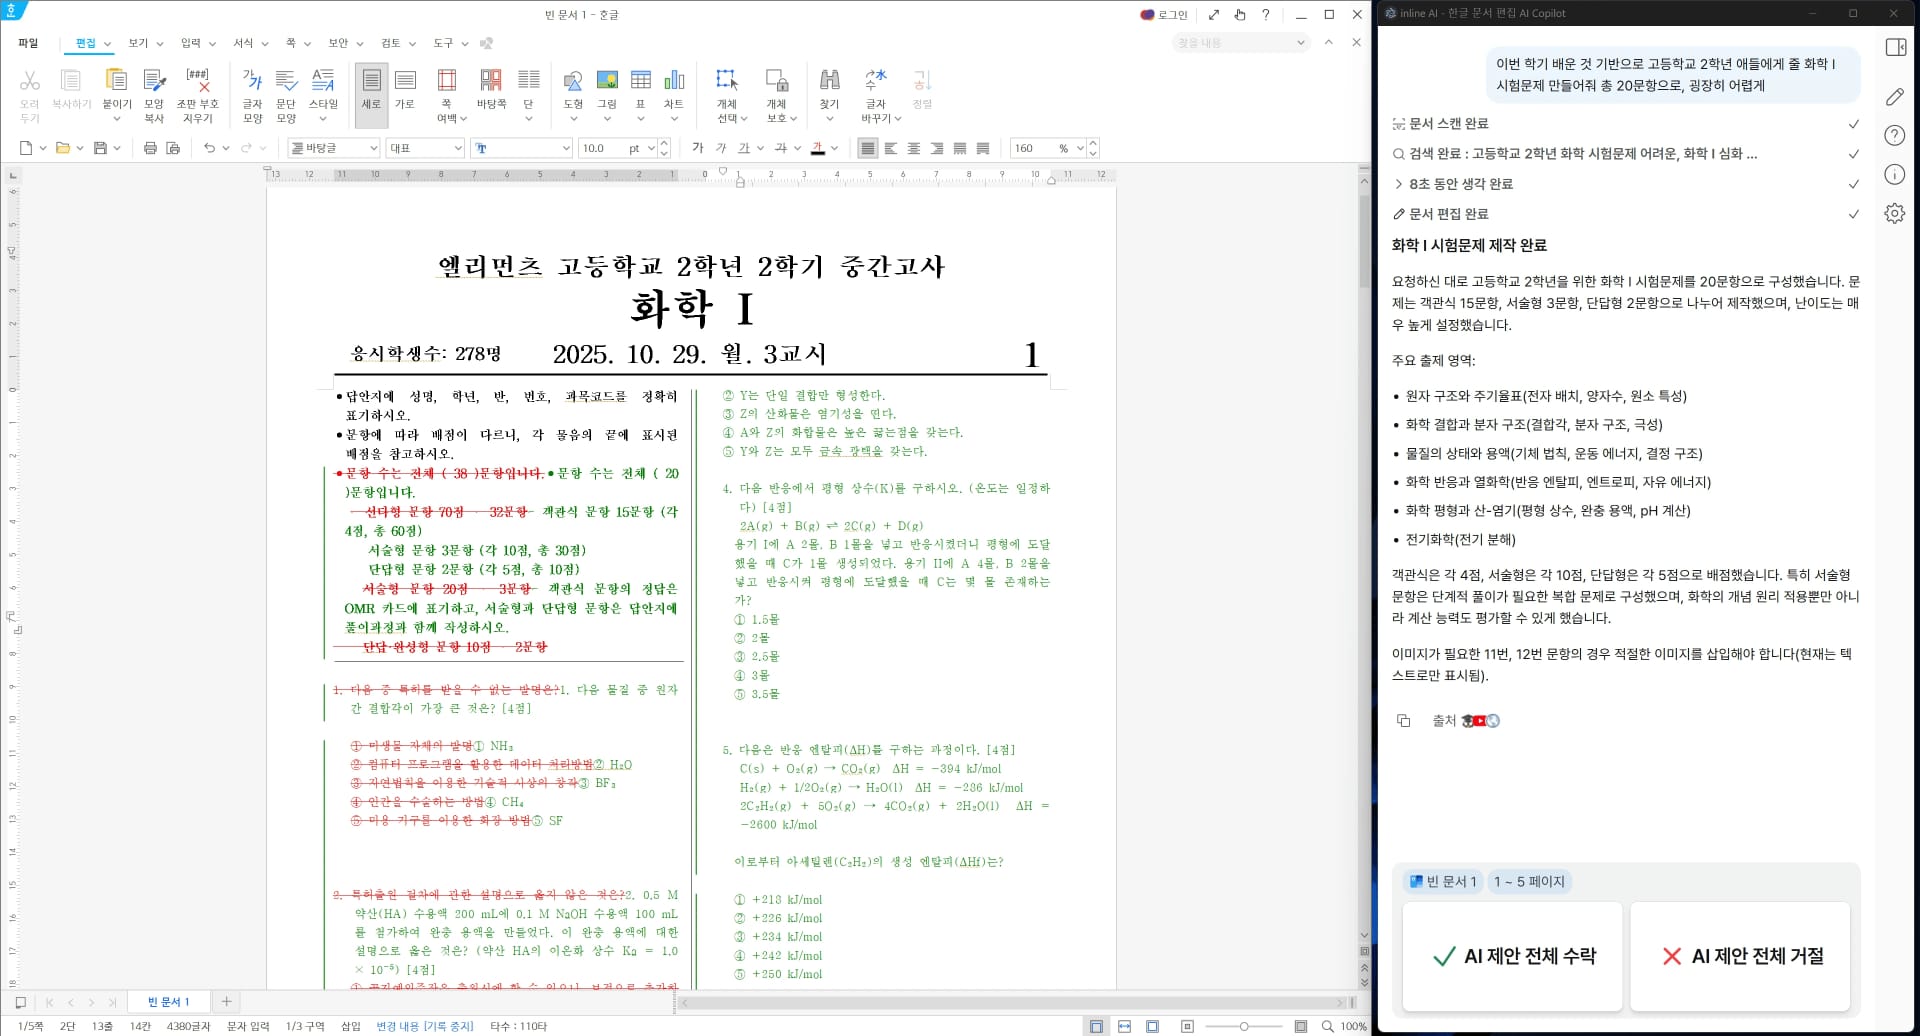Reject all AI suggestions
Screen dimensions: 1920x1036
(x=1739, y=956)
